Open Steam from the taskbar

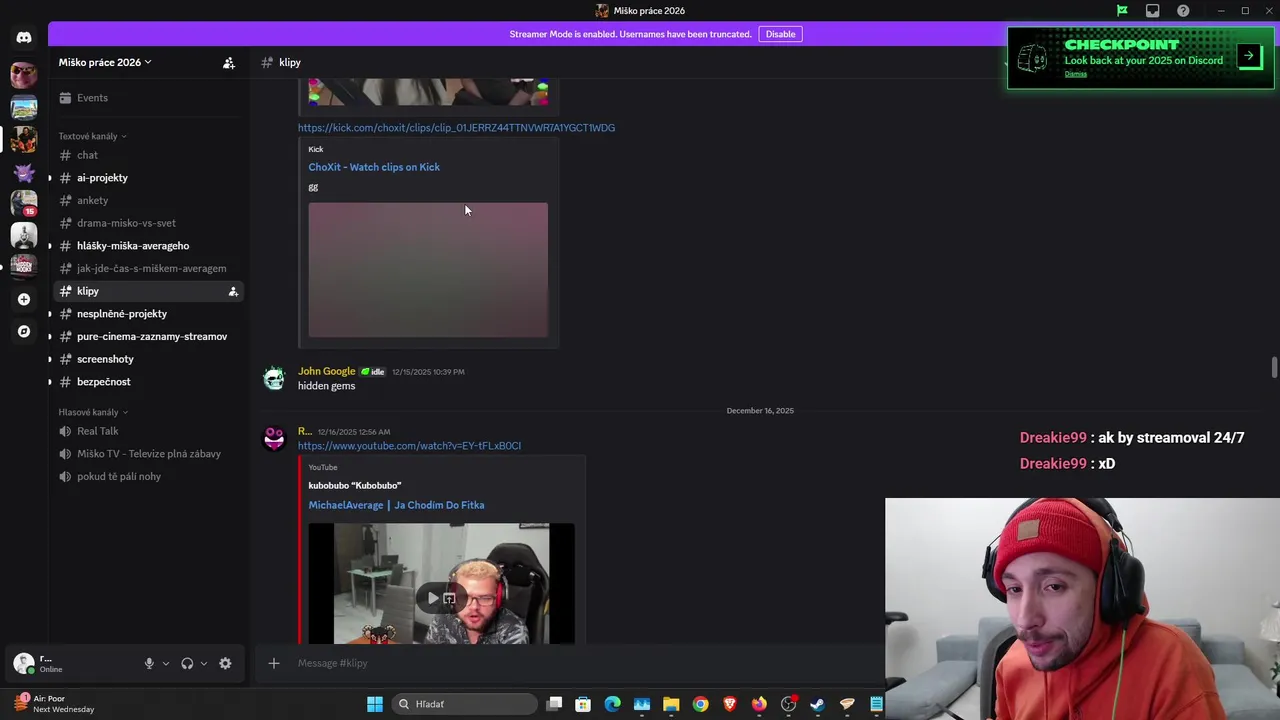click(817, 704)
